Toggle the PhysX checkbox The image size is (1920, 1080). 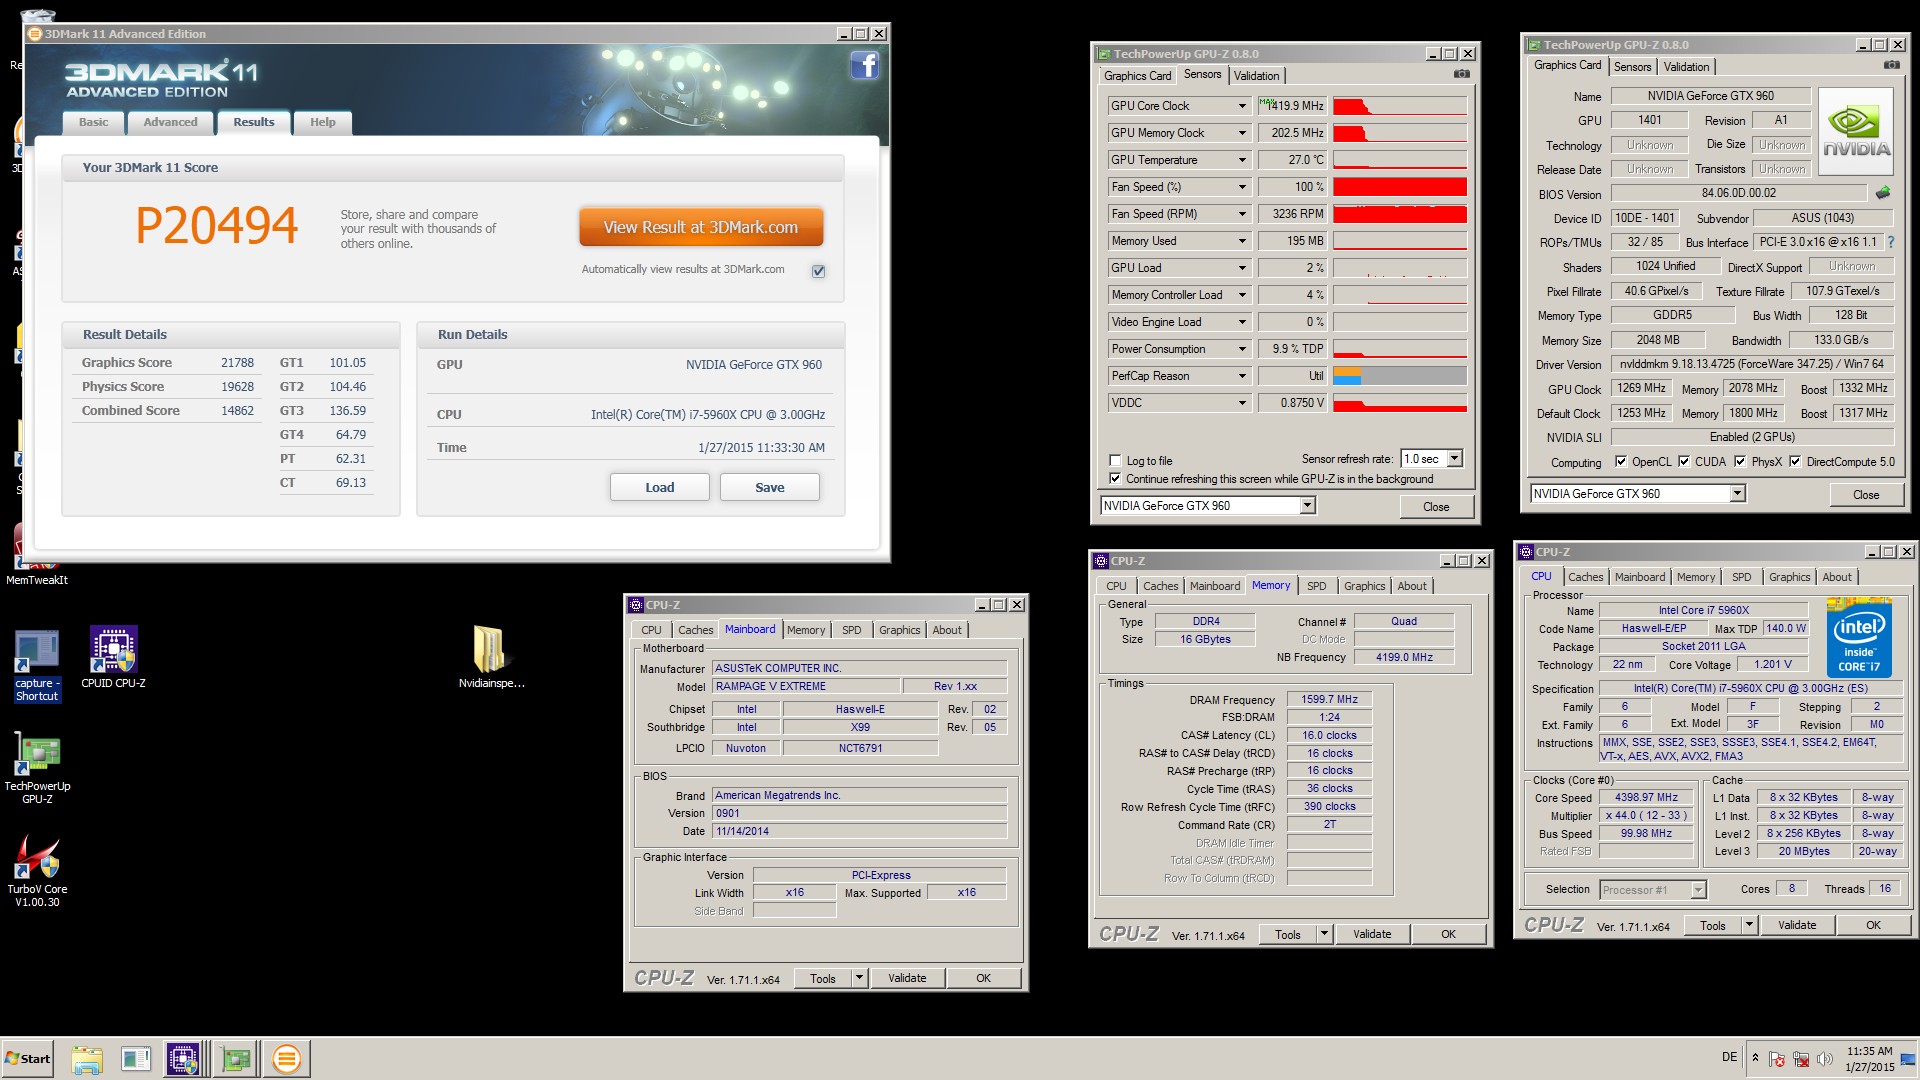point(1740,462)
